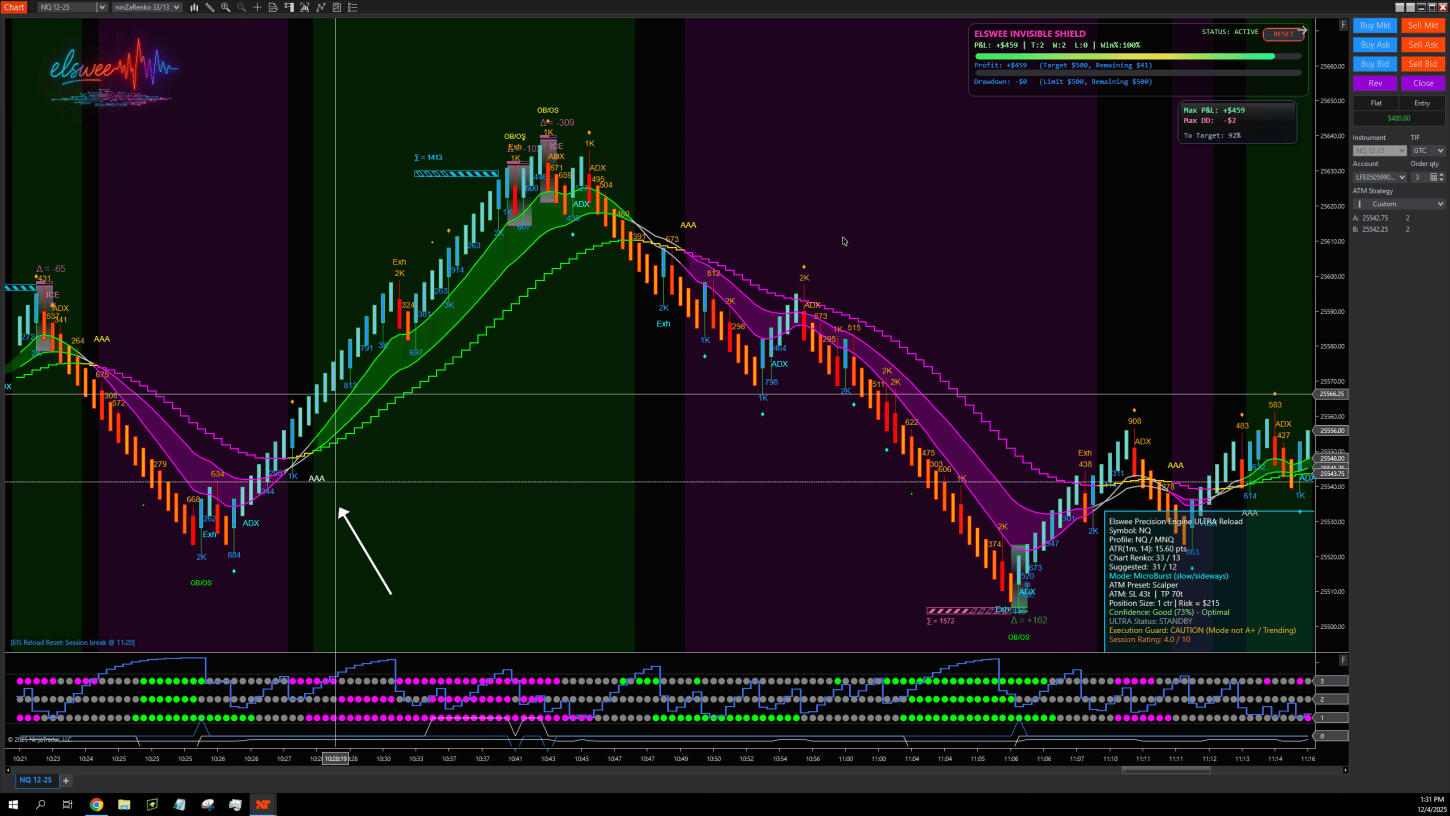Open the chart Properties list icon
This screenshot has height=816, width=1450.
pos(353,7)
